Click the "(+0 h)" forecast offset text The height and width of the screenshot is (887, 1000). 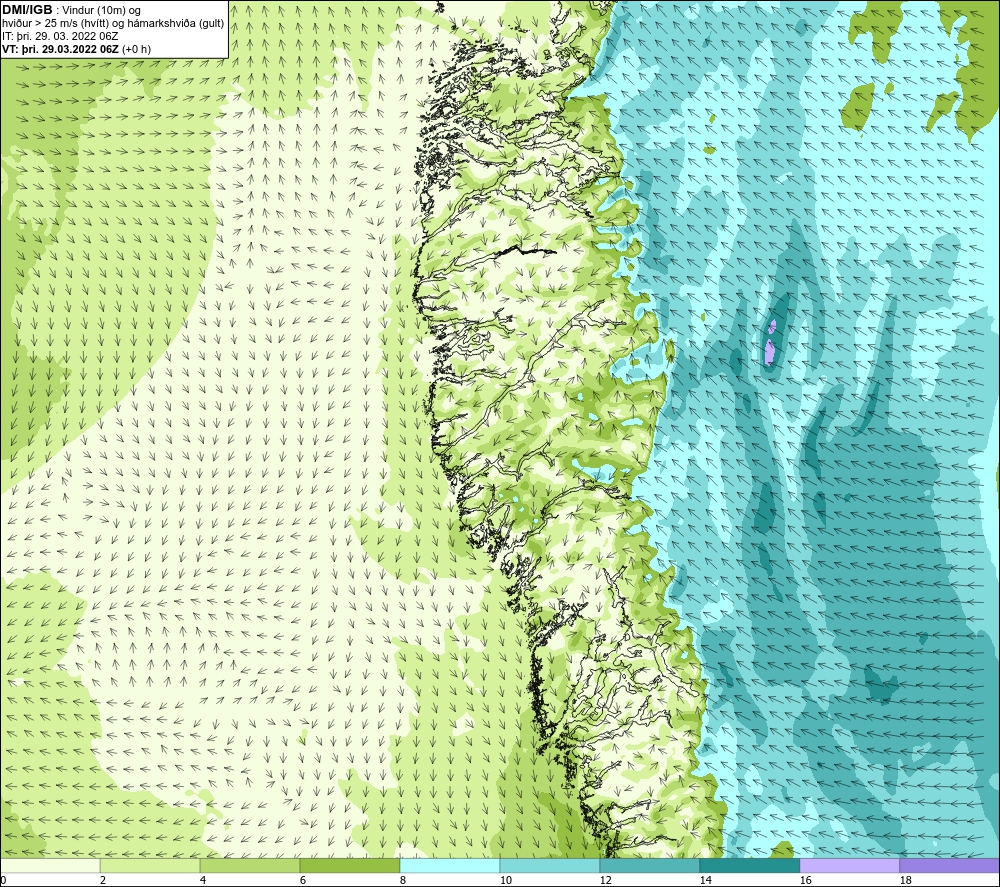coord(136,49)
